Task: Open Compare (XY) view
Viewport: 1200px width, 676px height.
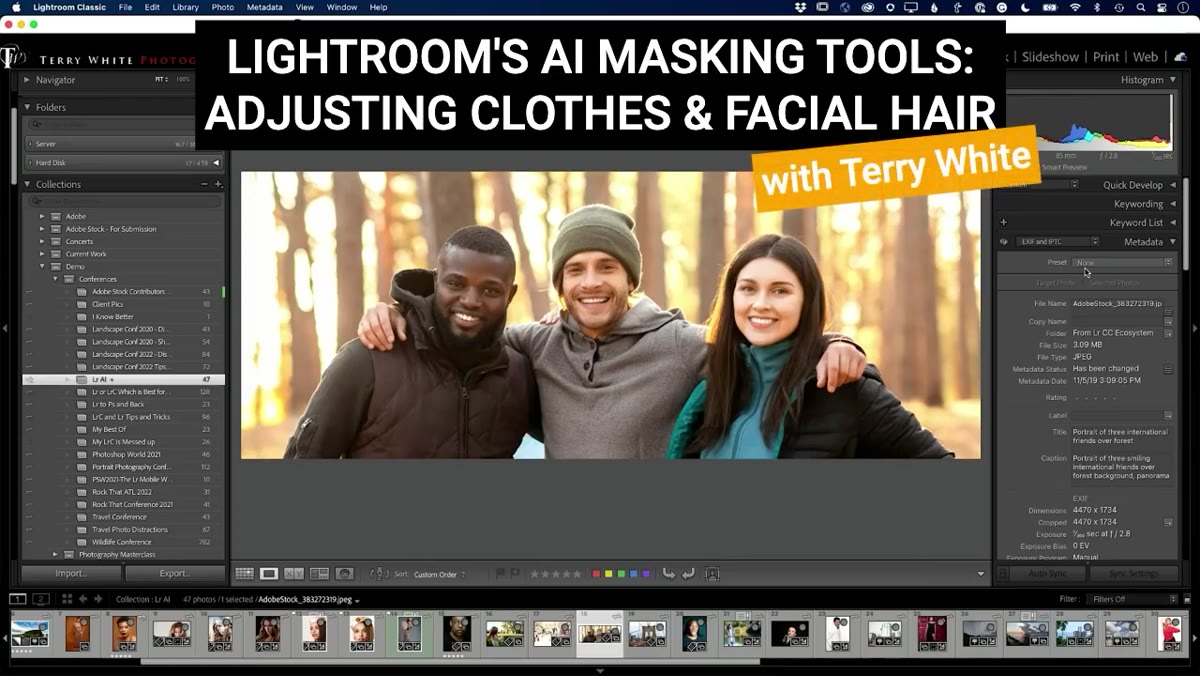Action: pos(294,574)
